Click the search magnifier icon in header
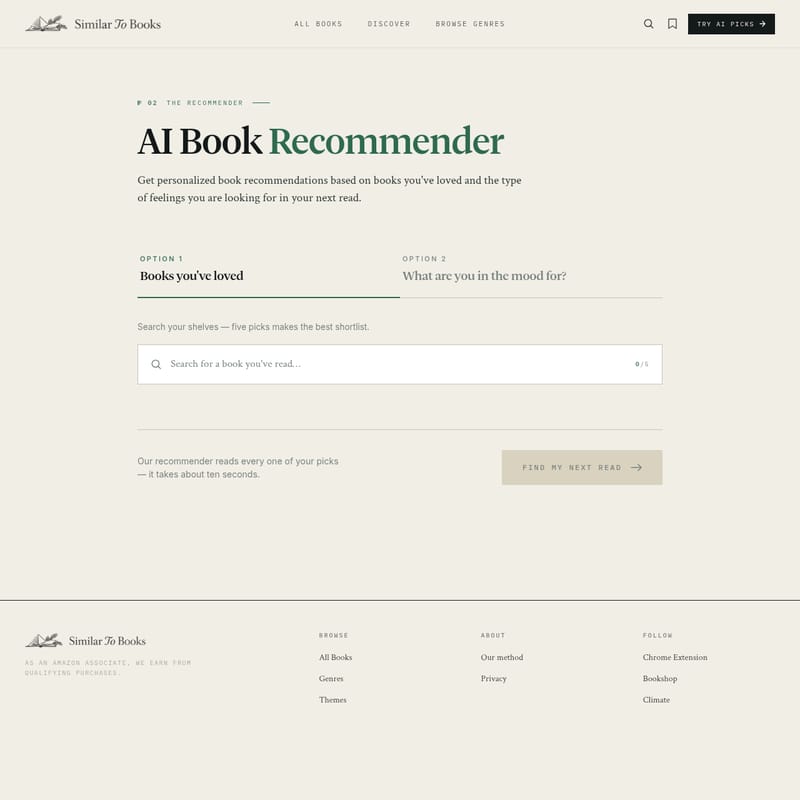The width and height of the screenshot is (800, 800). pos(648,24)
